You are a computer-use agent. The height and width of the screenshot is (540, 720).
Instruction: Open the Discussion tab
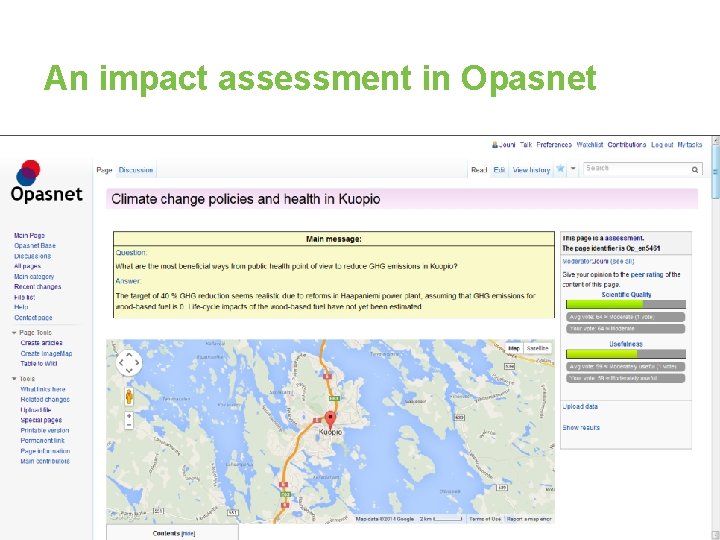point(136,170)
